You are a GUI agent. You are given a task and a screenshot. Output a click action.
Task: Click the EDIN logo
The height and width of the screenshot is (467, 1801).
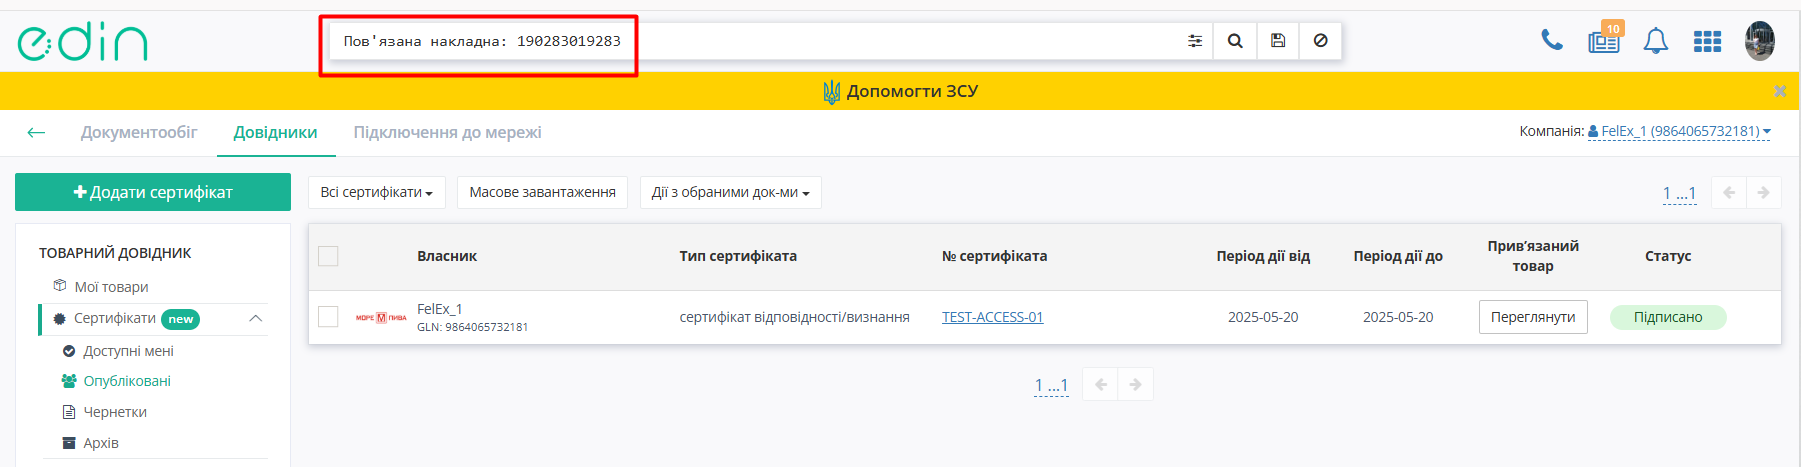click(83, 41)
